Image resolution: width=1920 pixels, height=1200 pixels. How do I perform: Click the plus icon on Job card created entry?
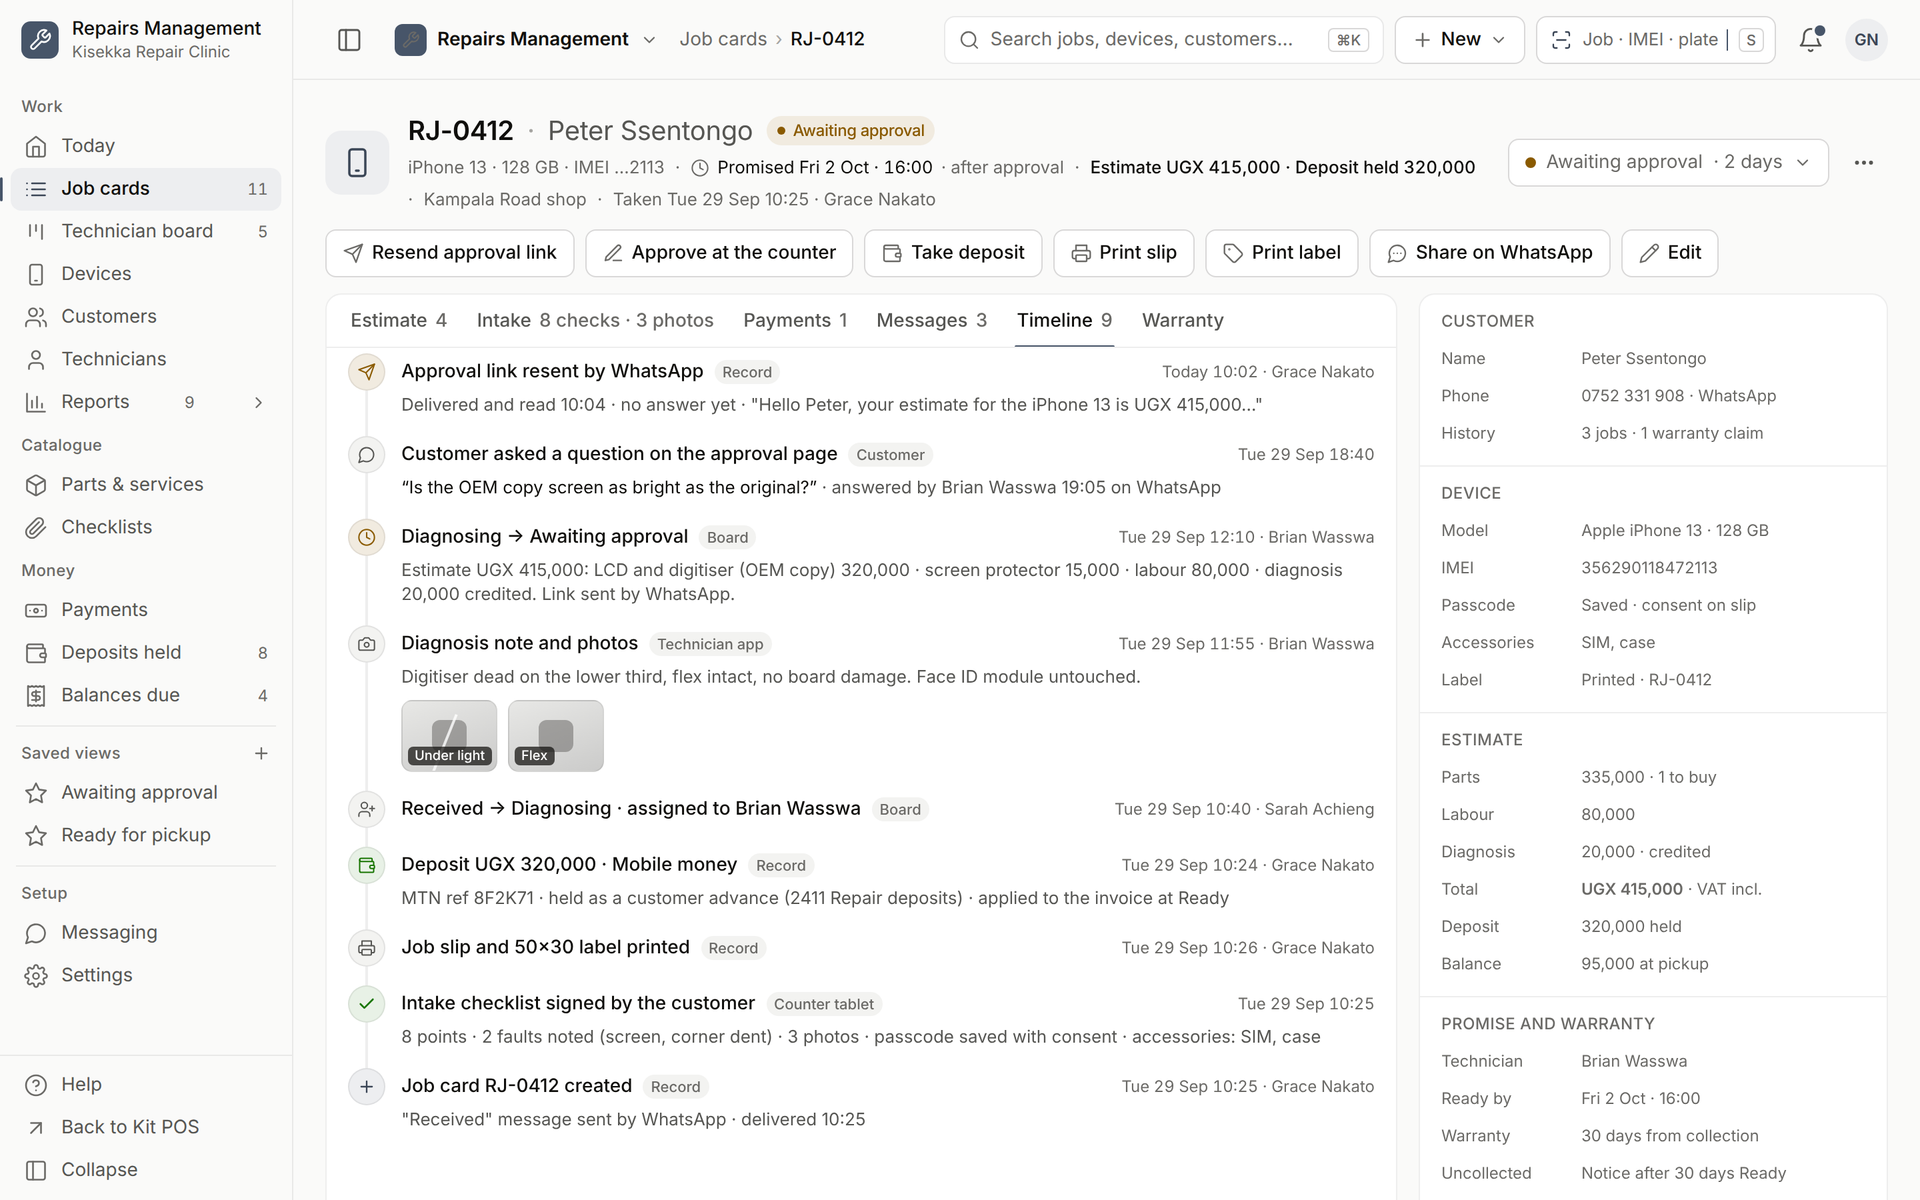[367, 1087]
